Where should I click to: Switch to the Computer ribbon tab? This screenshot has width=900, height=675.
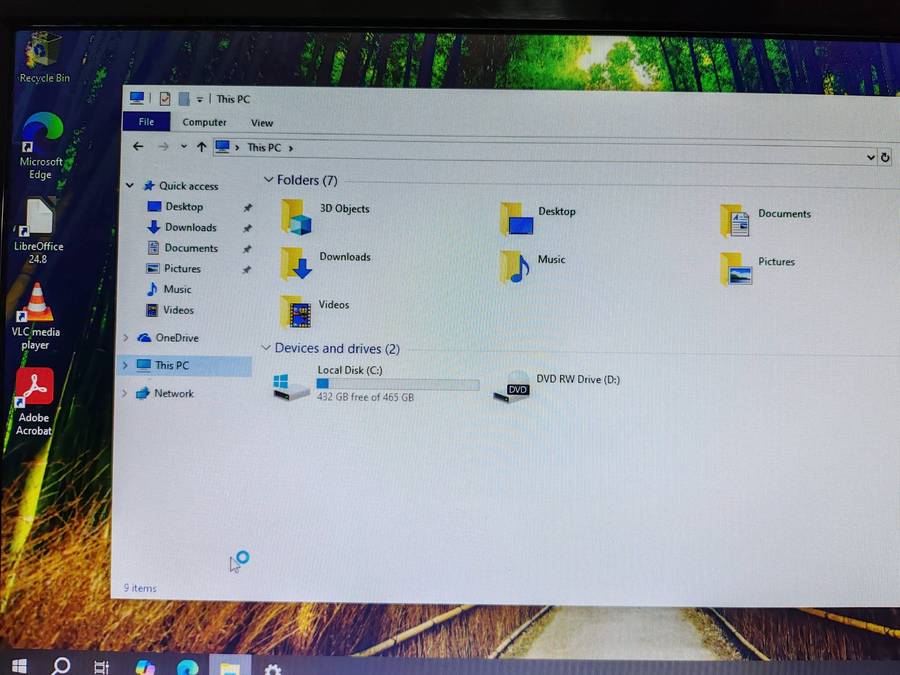click(204, 122)
